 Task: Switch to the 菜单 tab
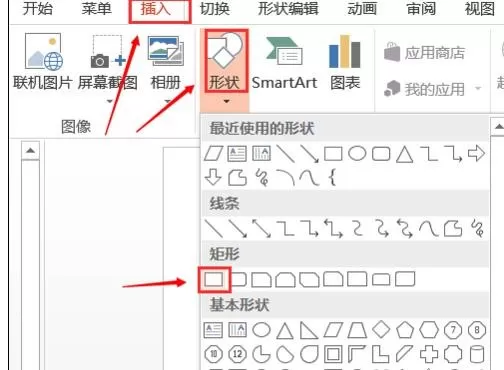(96, 8)
